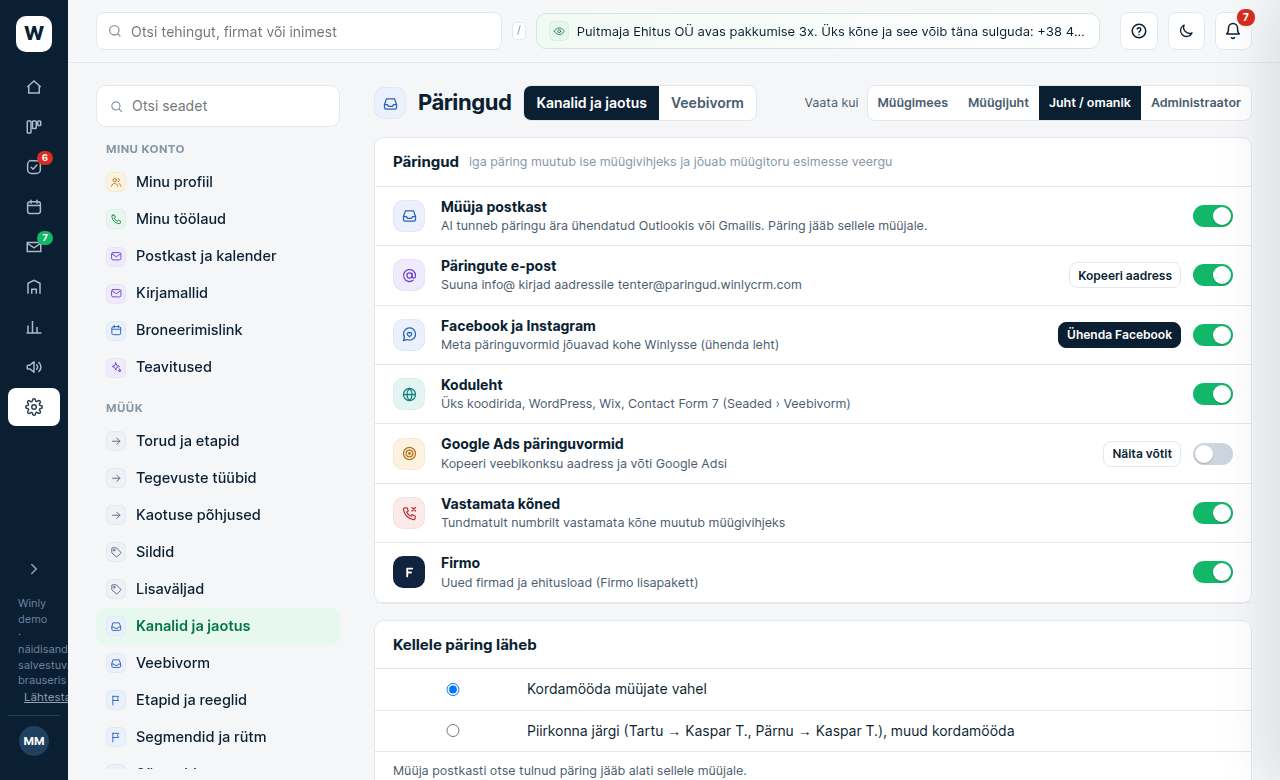
Task: Toggle dark mode moon icon
Action: (x=1186, y=31)
